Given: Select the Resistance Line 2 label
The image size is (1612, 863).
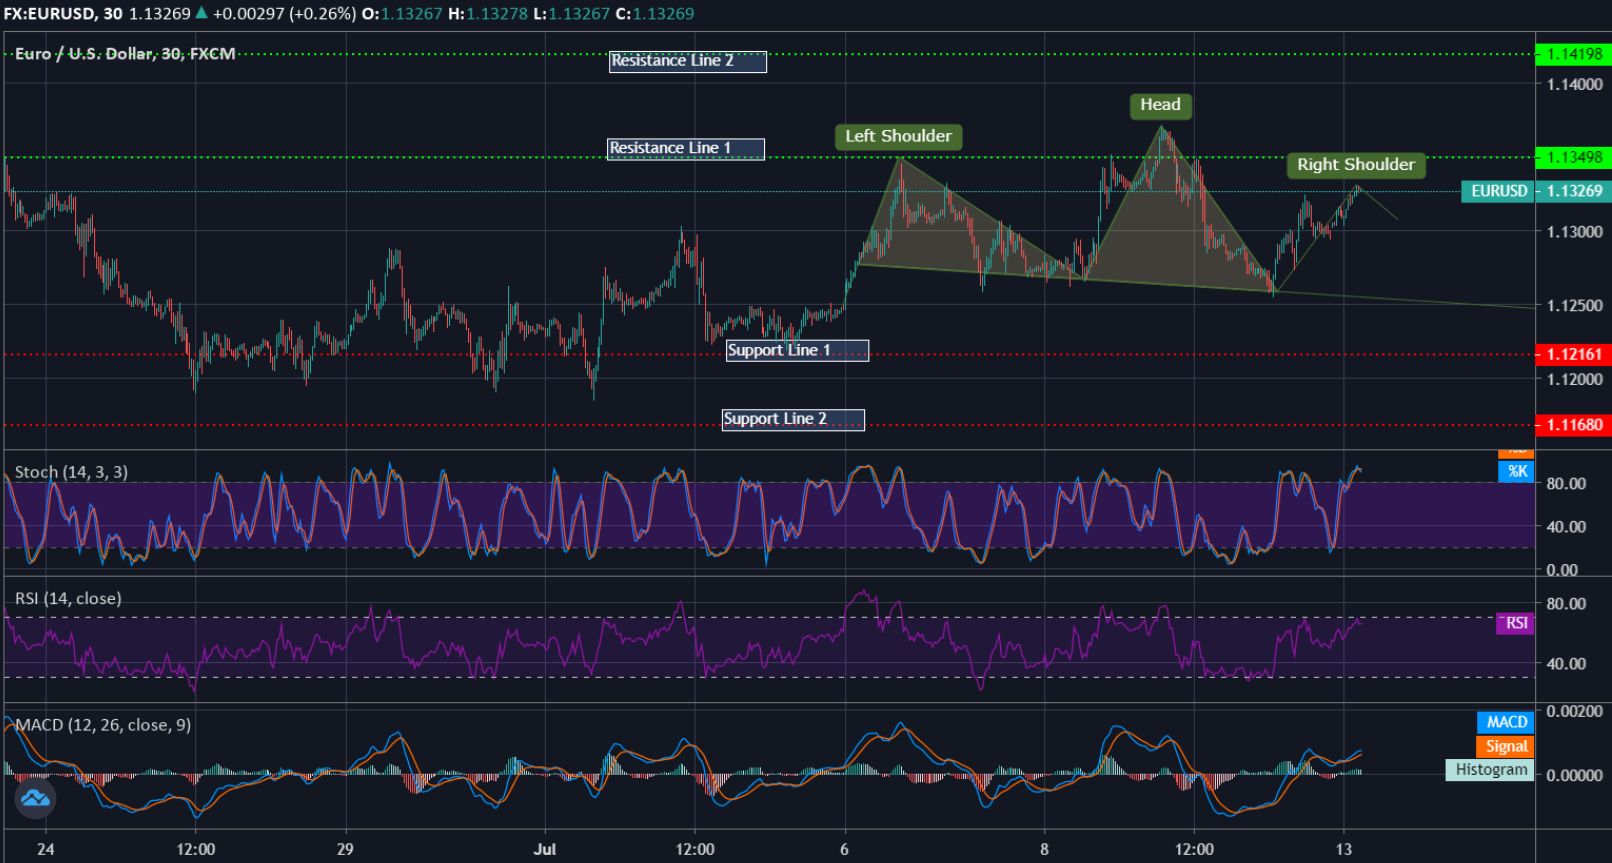Looking at the screenshot, I should click(688, 61).
